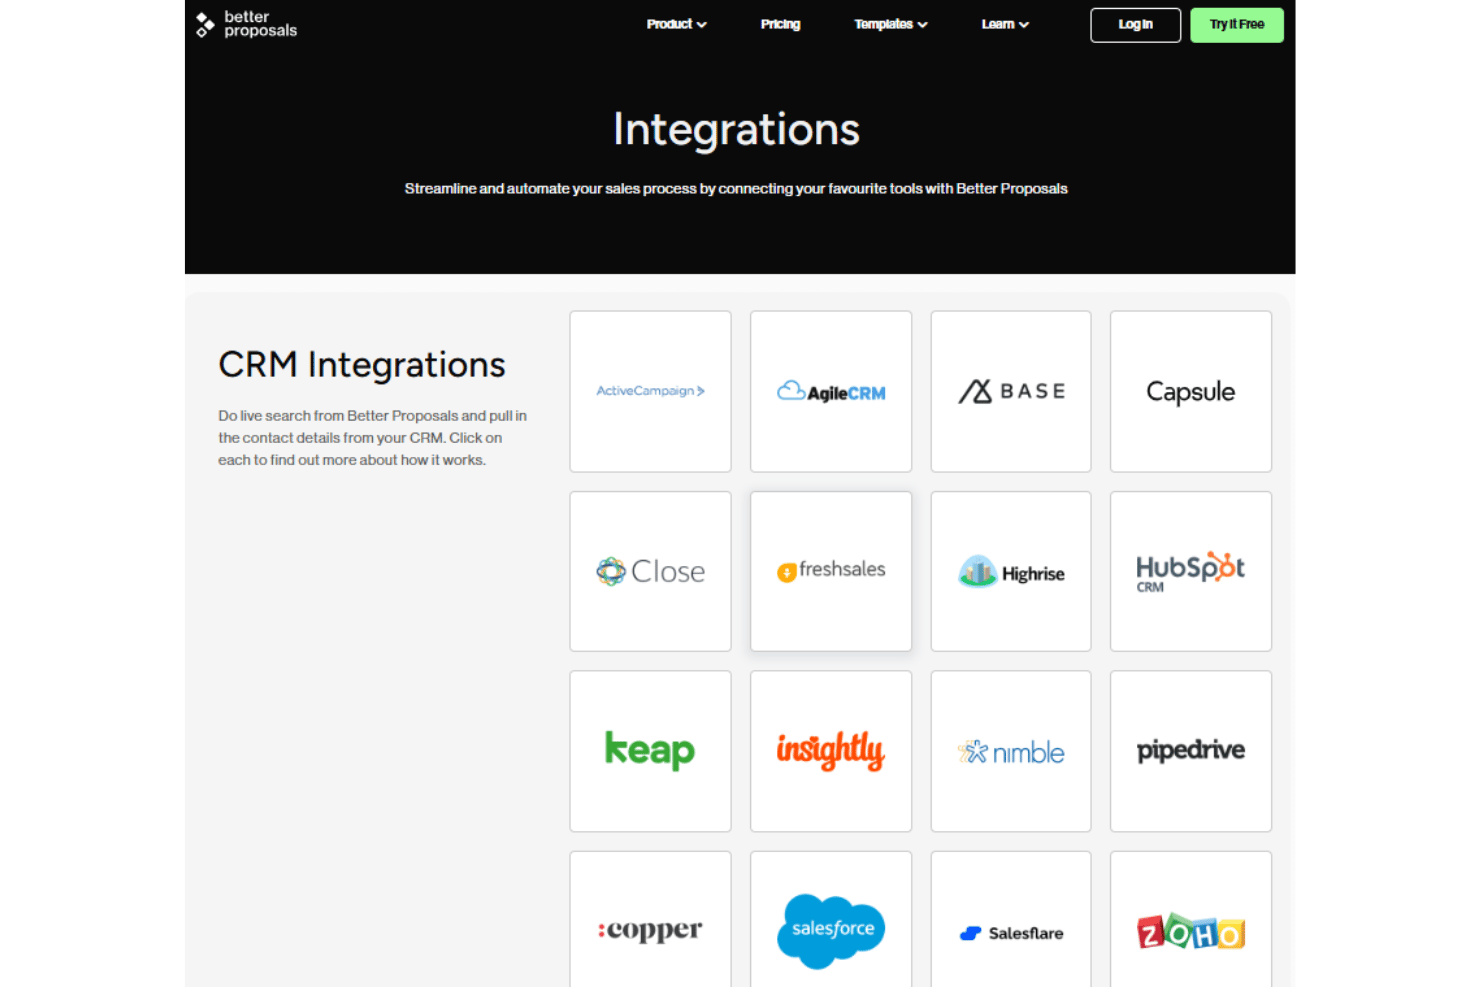This screenshot has width=1480, height=987.
Task: Go to the Pricing page
Action: tap(780, 24)
